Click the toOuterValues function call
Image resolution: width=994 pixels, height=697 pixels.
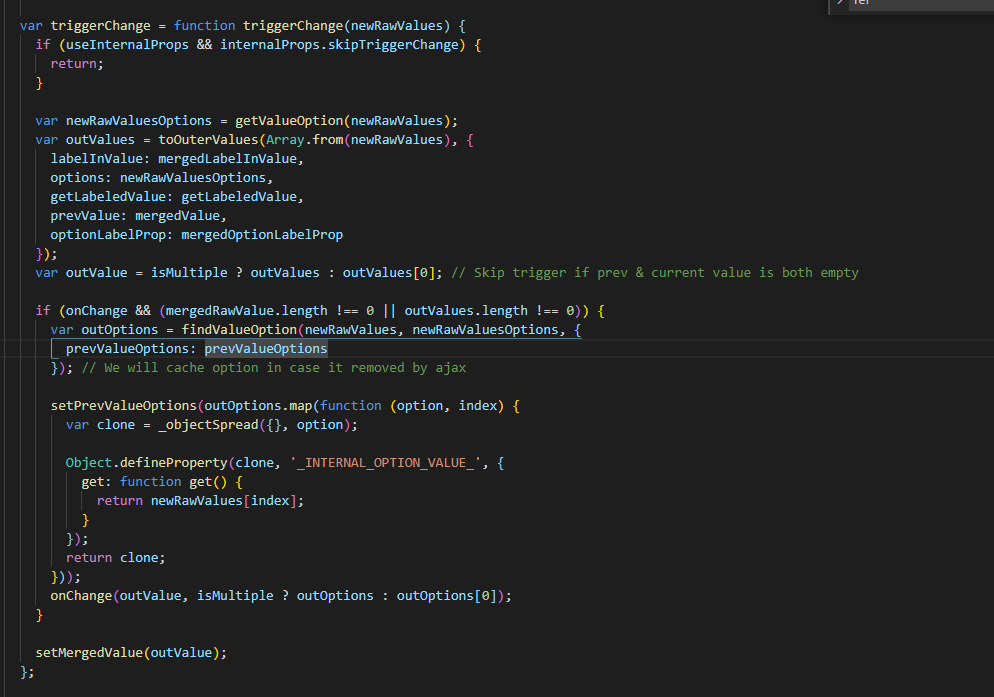click(209, 140)
